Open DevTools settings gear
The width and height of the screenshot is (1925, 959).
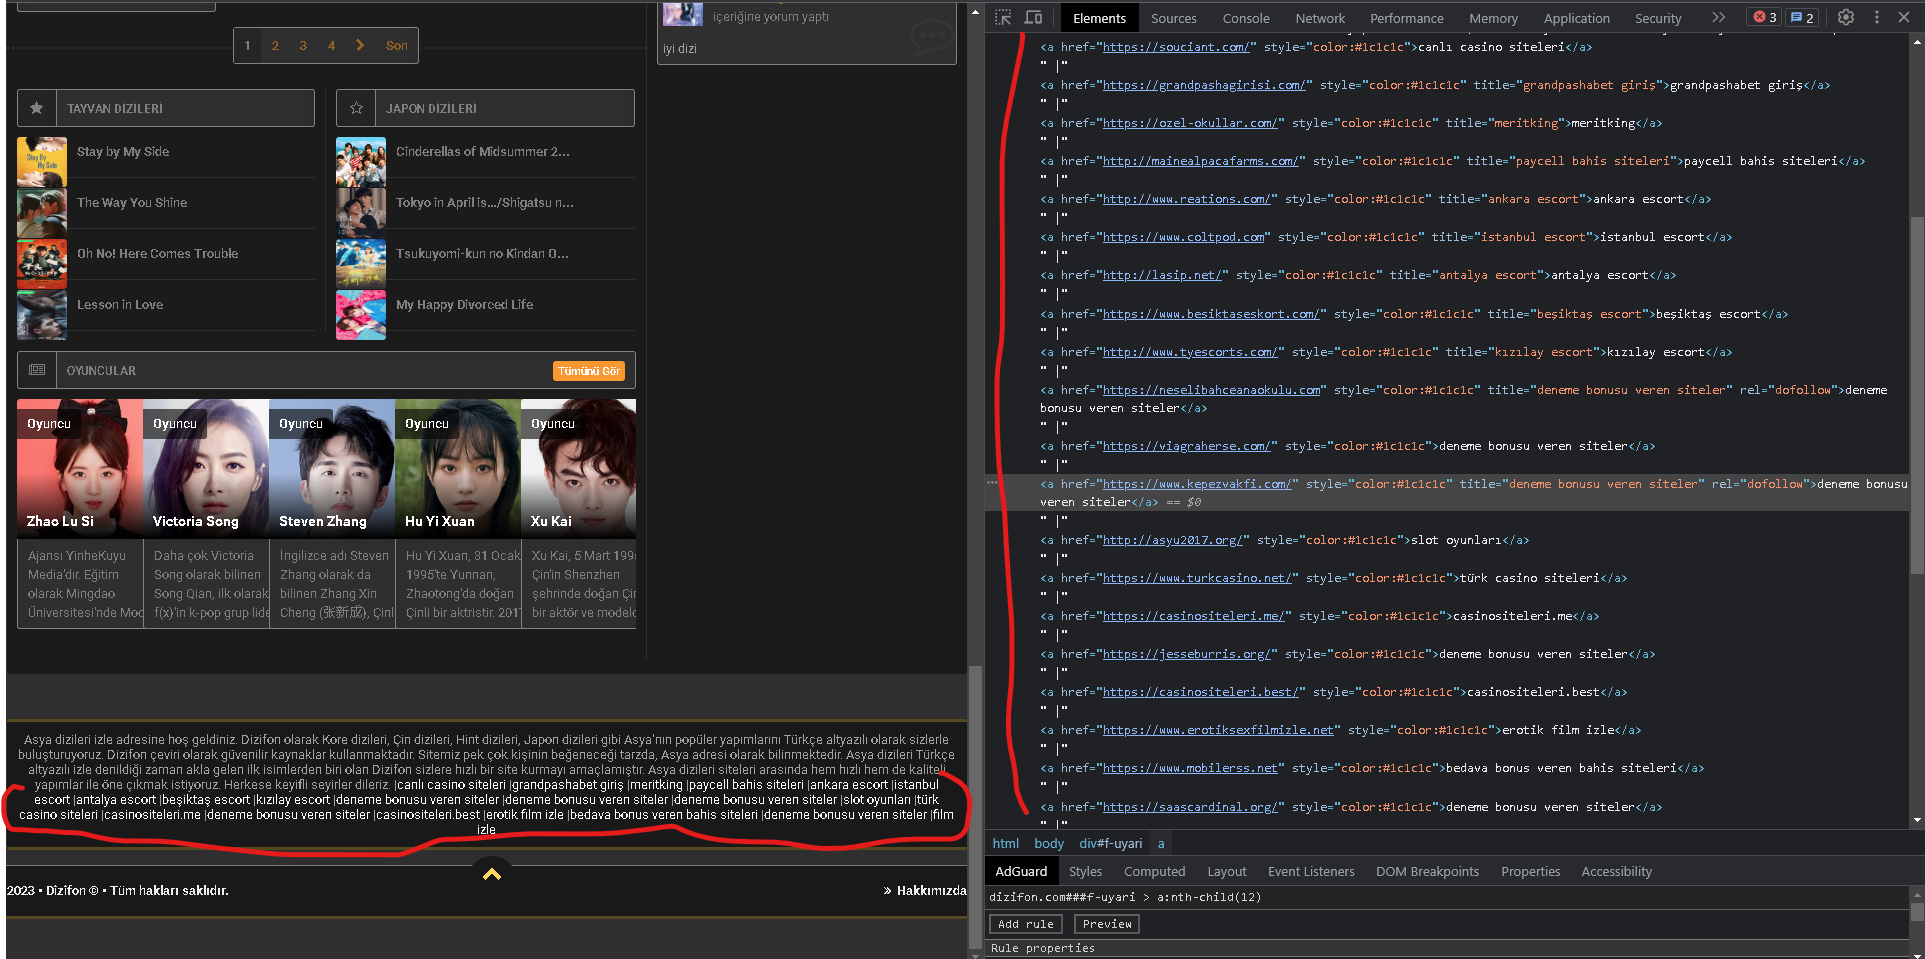(x=1846, y=17)
